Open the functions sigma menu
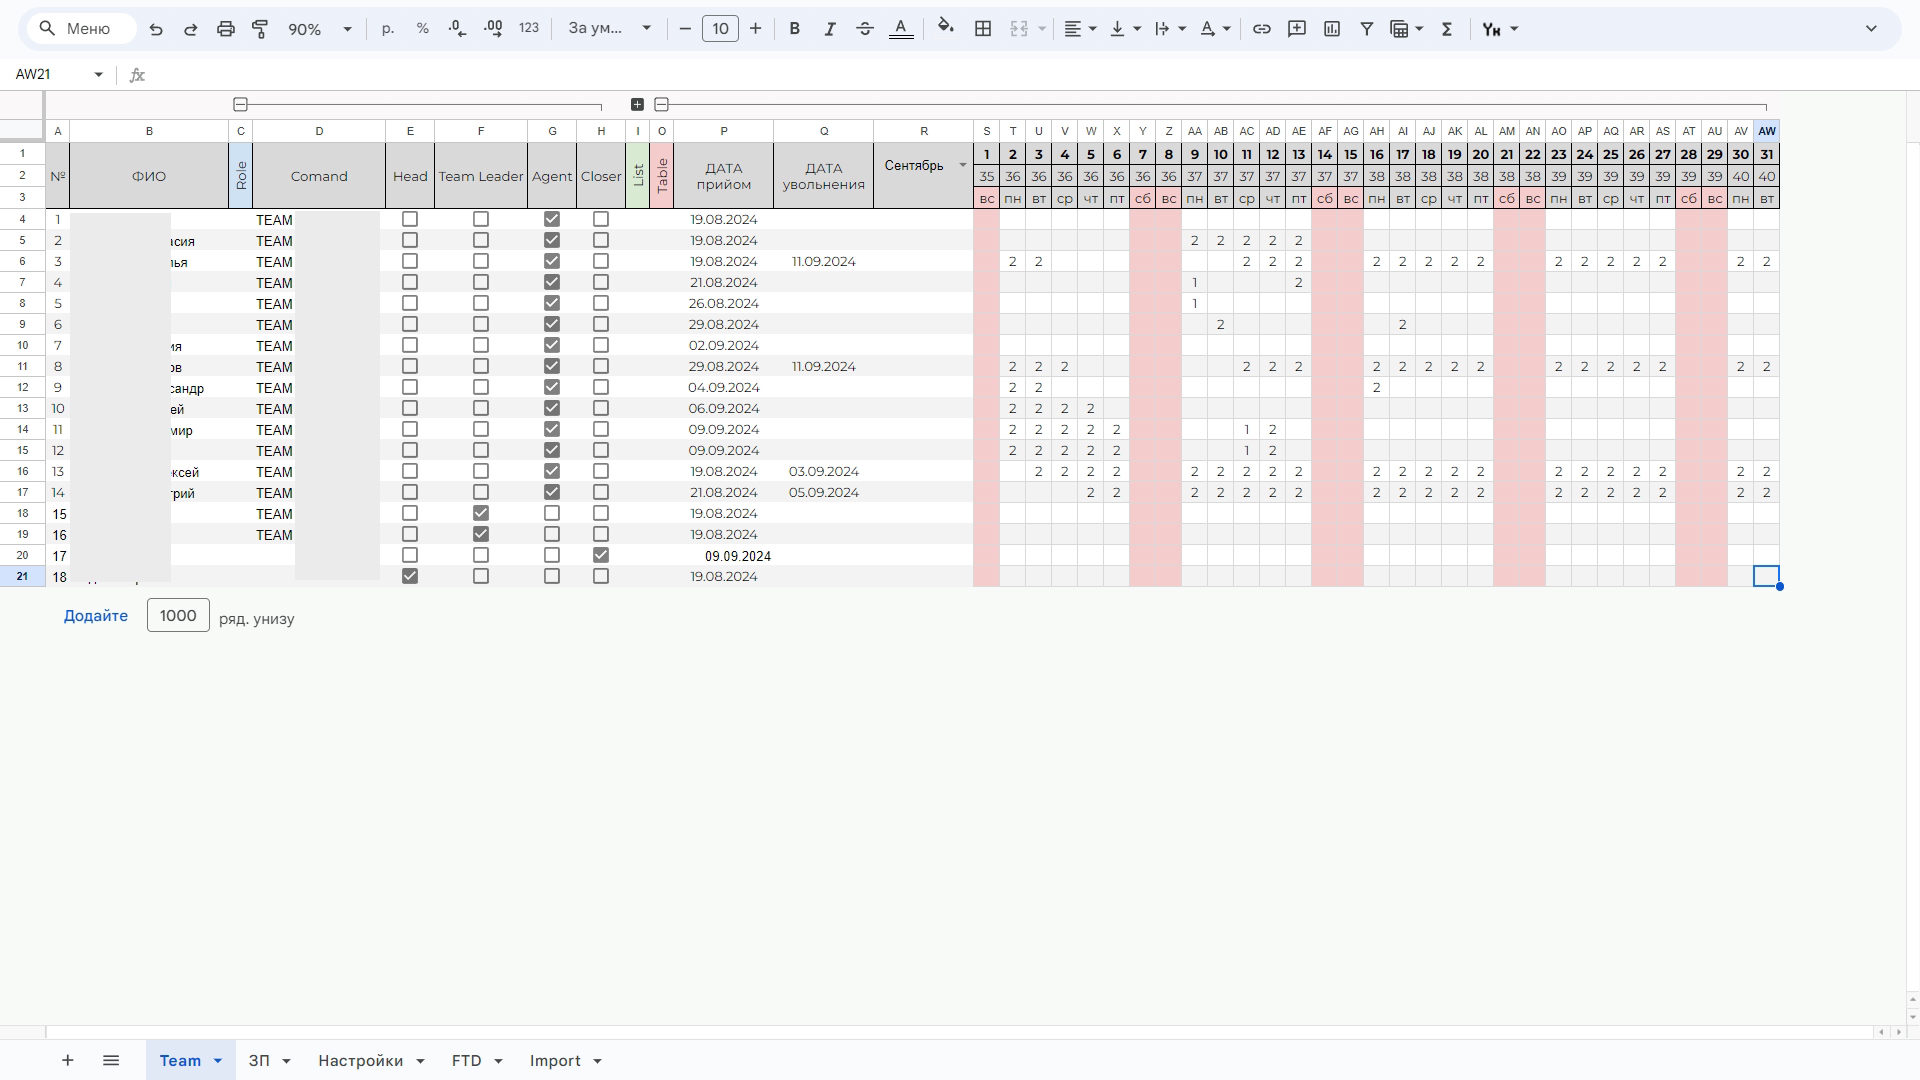Screen dimensions: 1920x1080 1446,29
